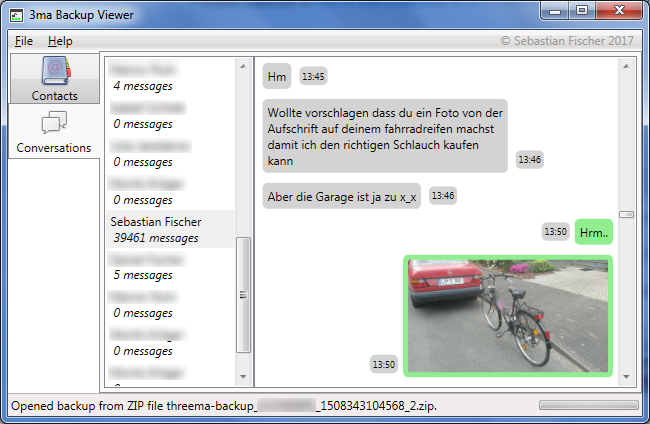Click the 13:45 timestamp

point(313,76)
